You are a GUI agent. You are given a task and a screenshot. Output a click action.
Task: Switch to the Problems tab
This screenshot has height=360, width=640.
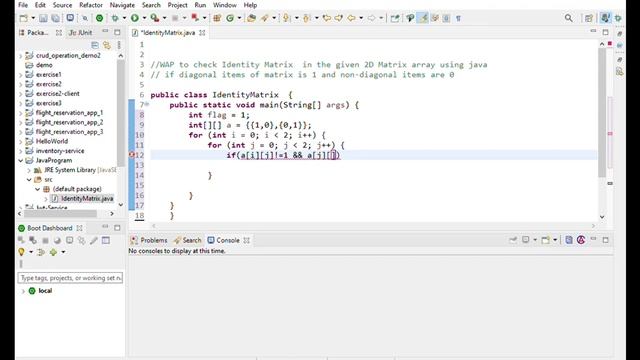(x=149, y=240)
